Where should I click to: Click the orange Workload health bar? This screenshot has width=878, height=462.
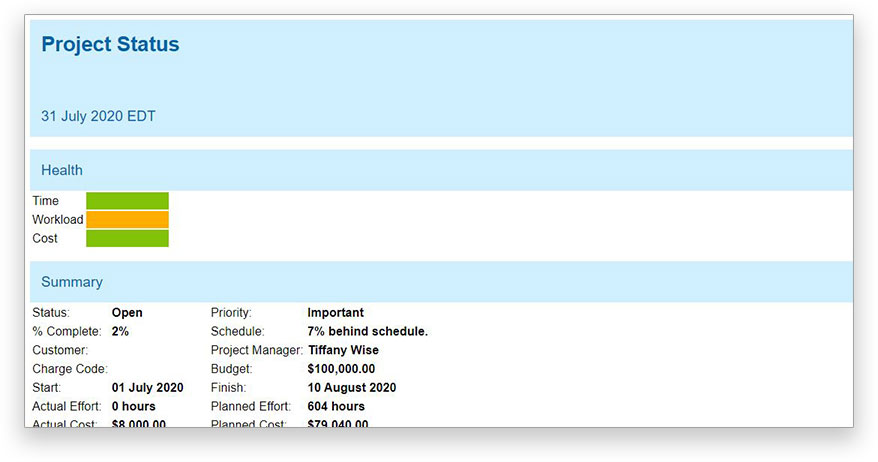(x=127, y=220)
